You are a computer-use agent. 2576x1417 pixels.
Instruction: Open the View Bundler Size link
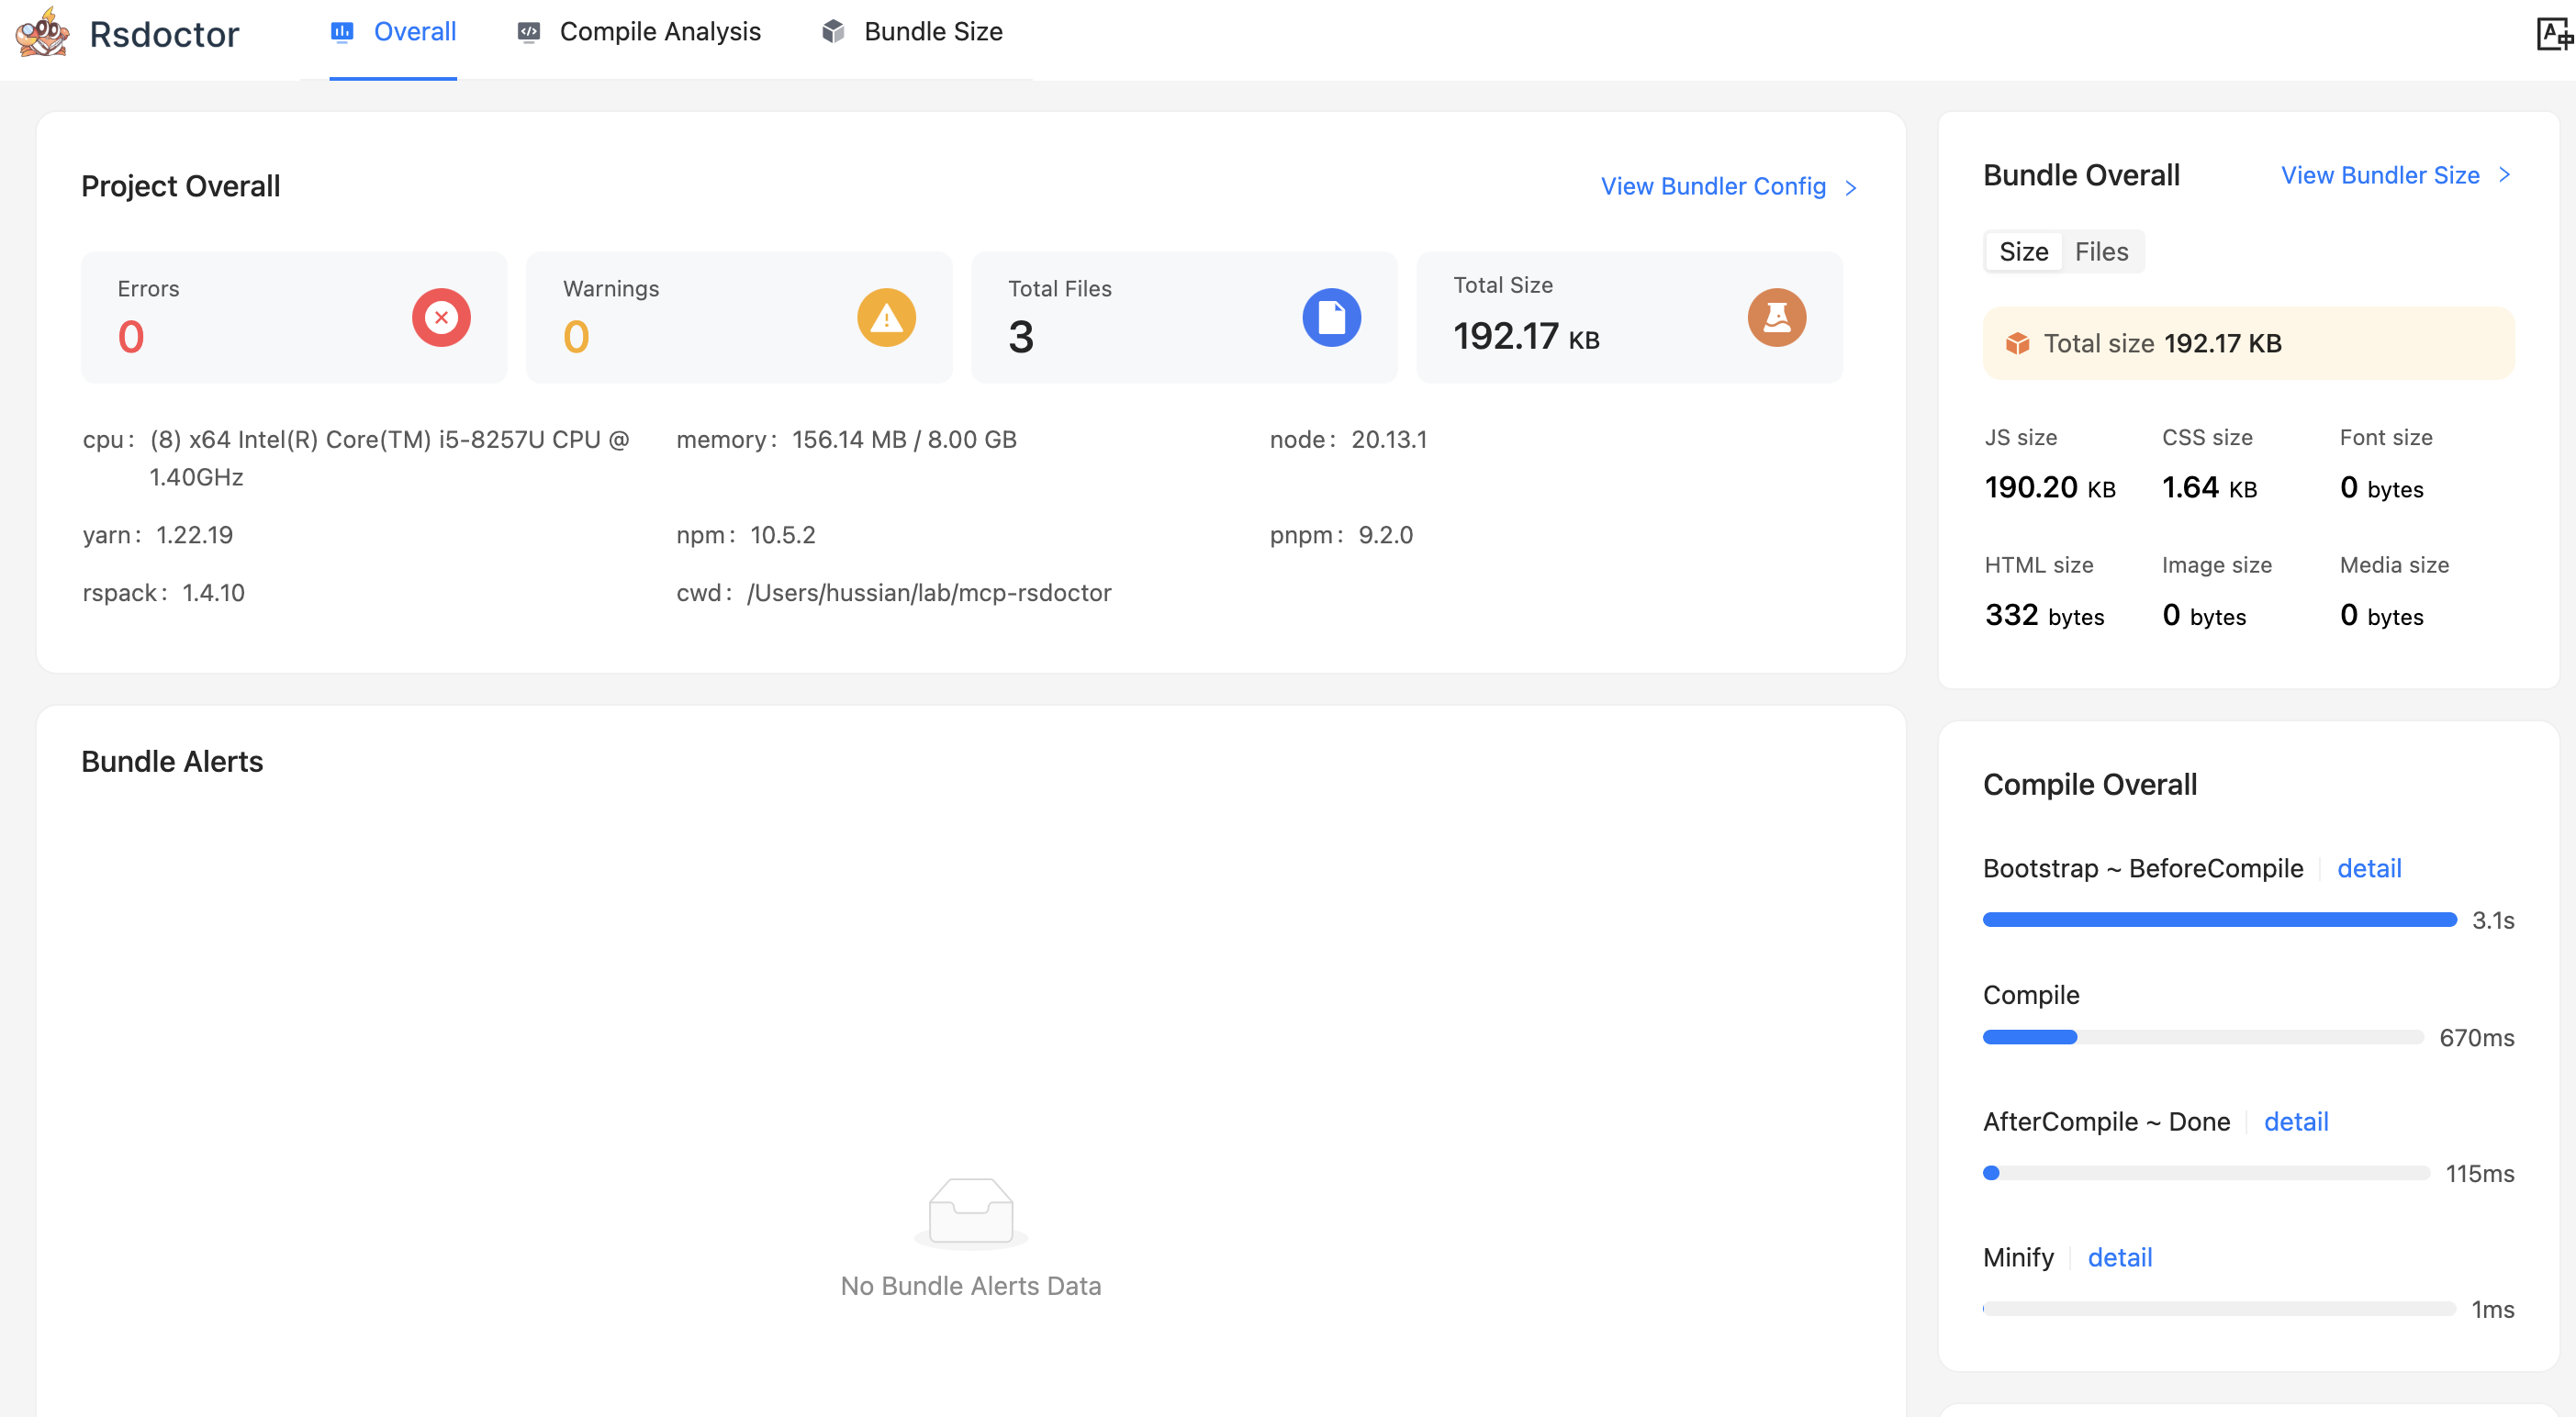pos(2379,175)
